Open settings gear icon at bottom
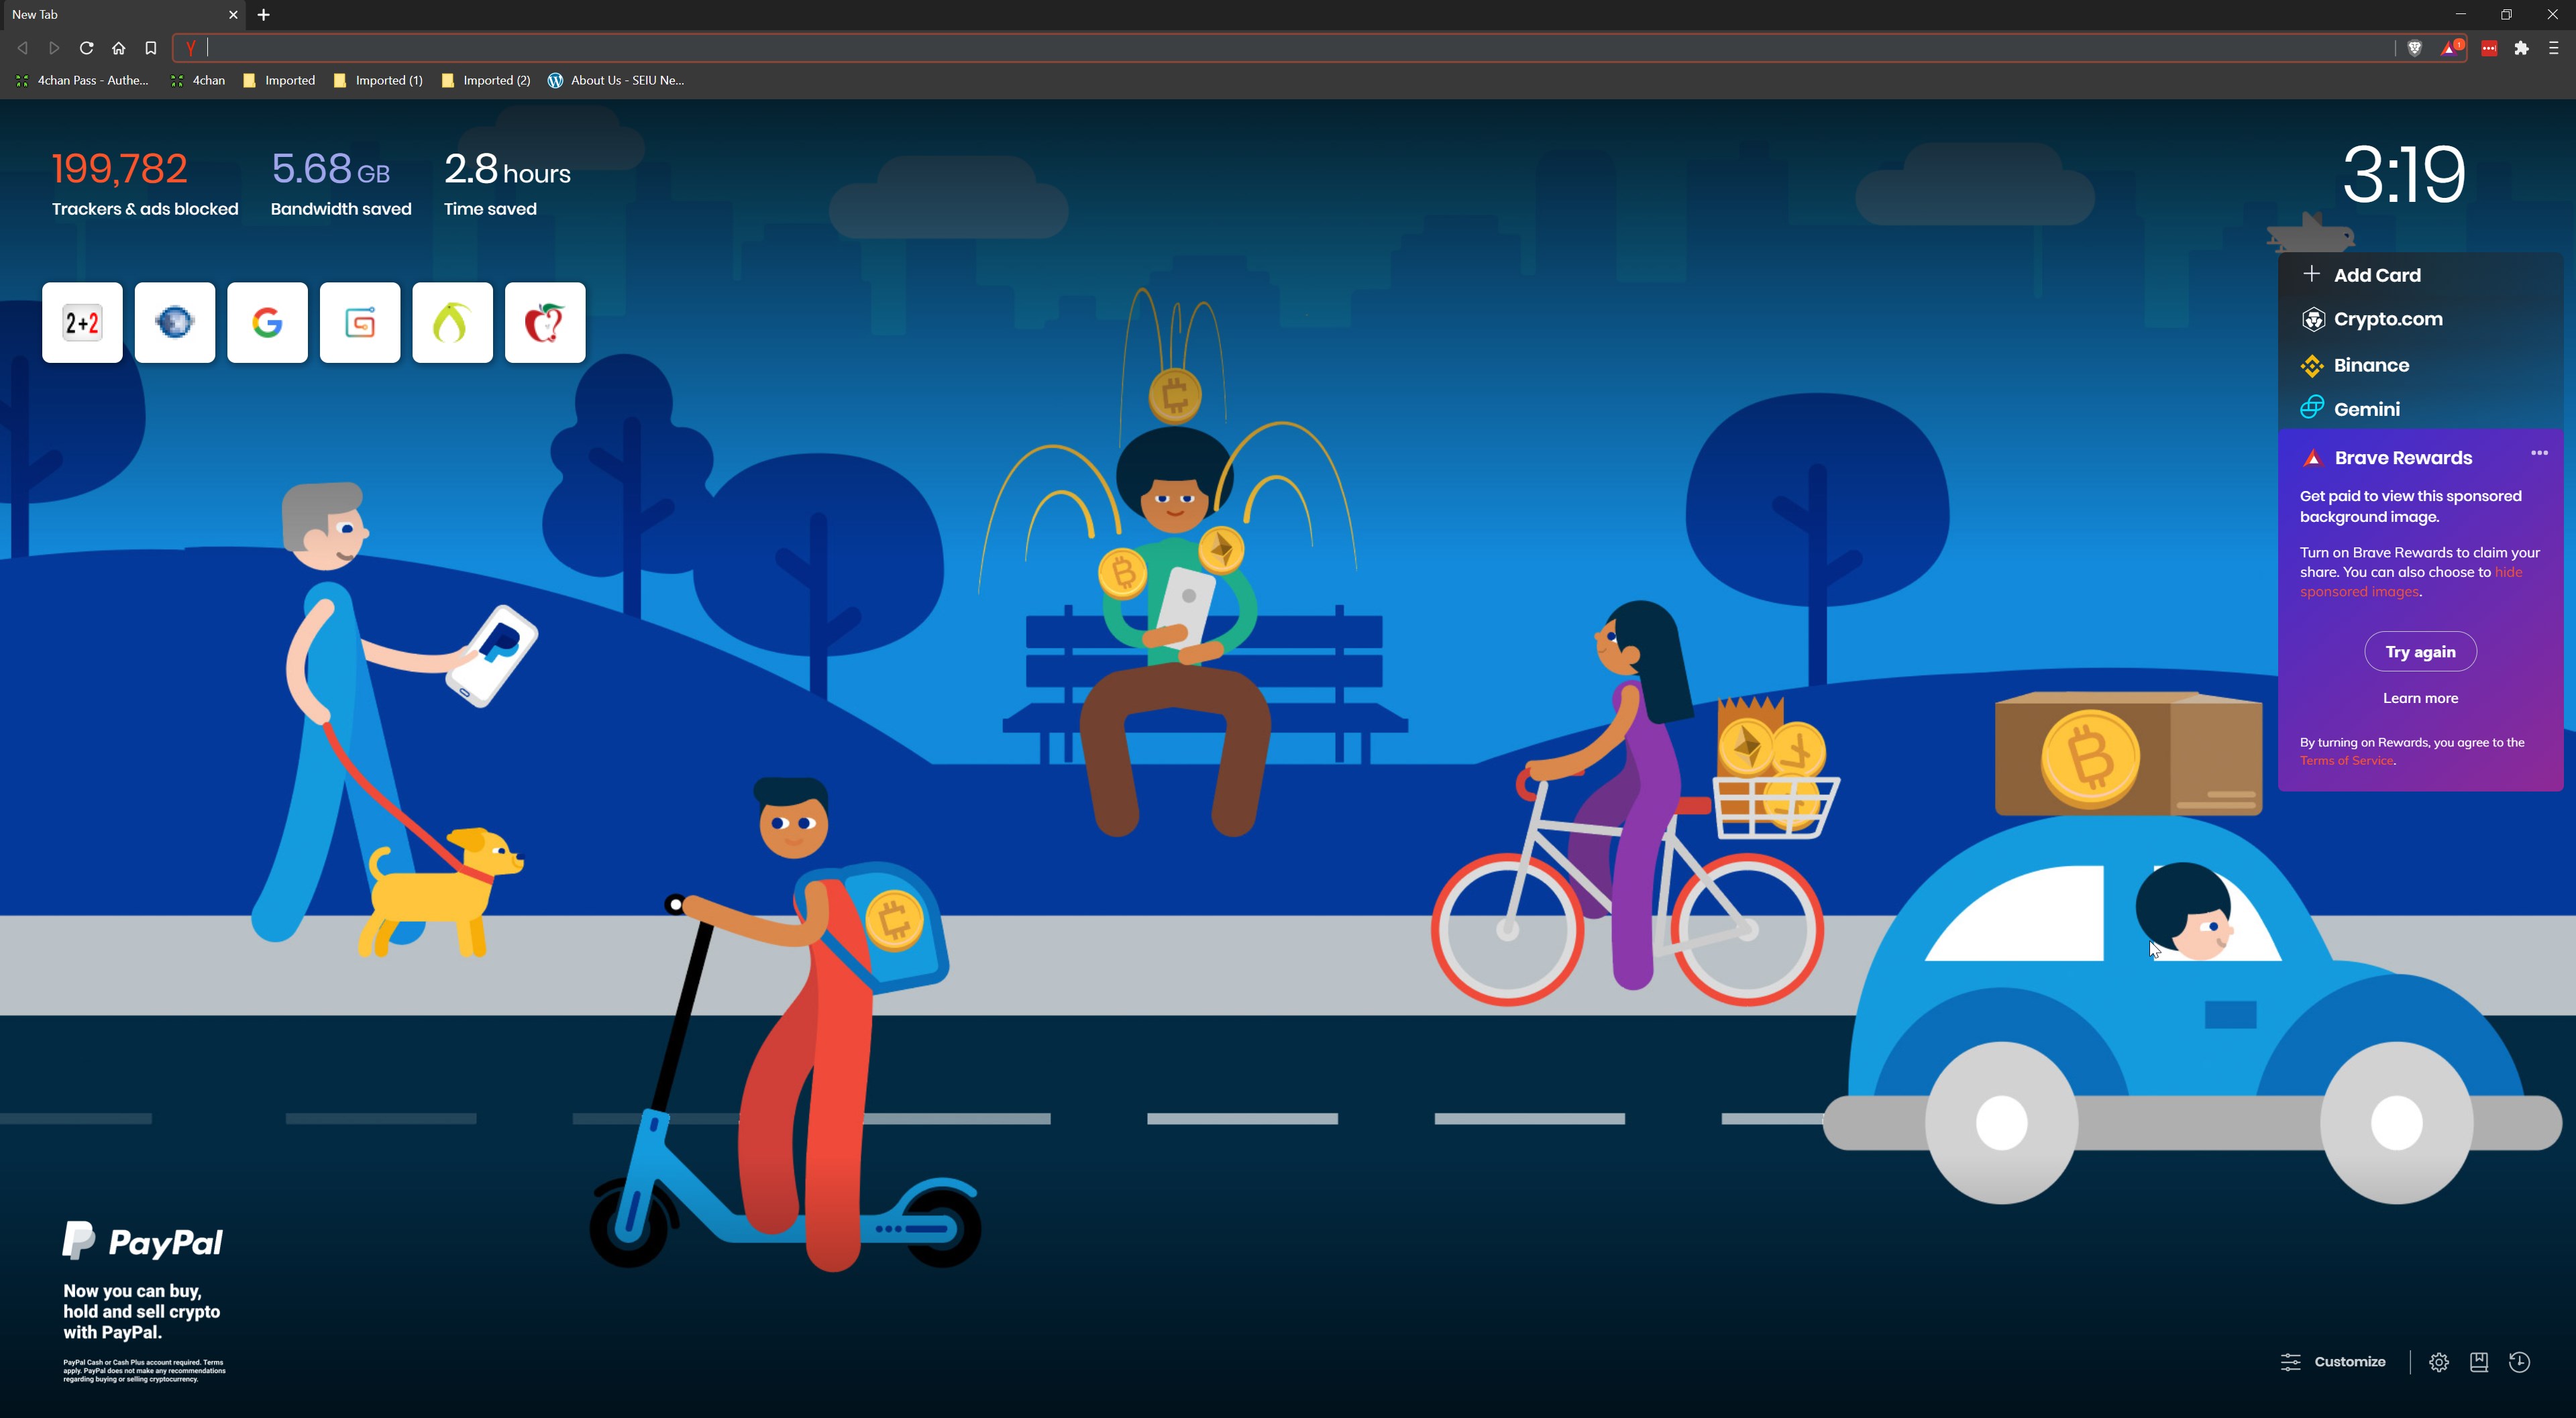 click(x=2439, y=1362)
